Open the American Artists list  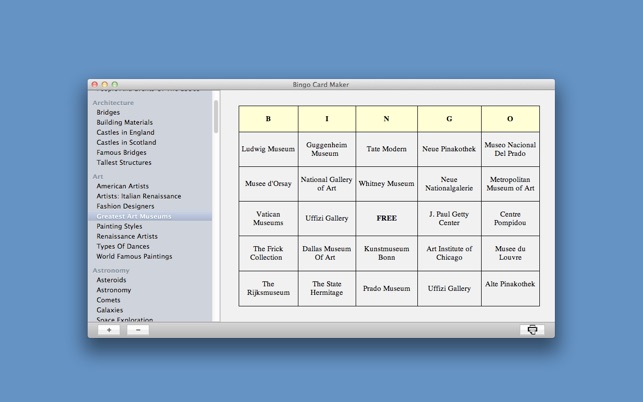coord(122,186)
